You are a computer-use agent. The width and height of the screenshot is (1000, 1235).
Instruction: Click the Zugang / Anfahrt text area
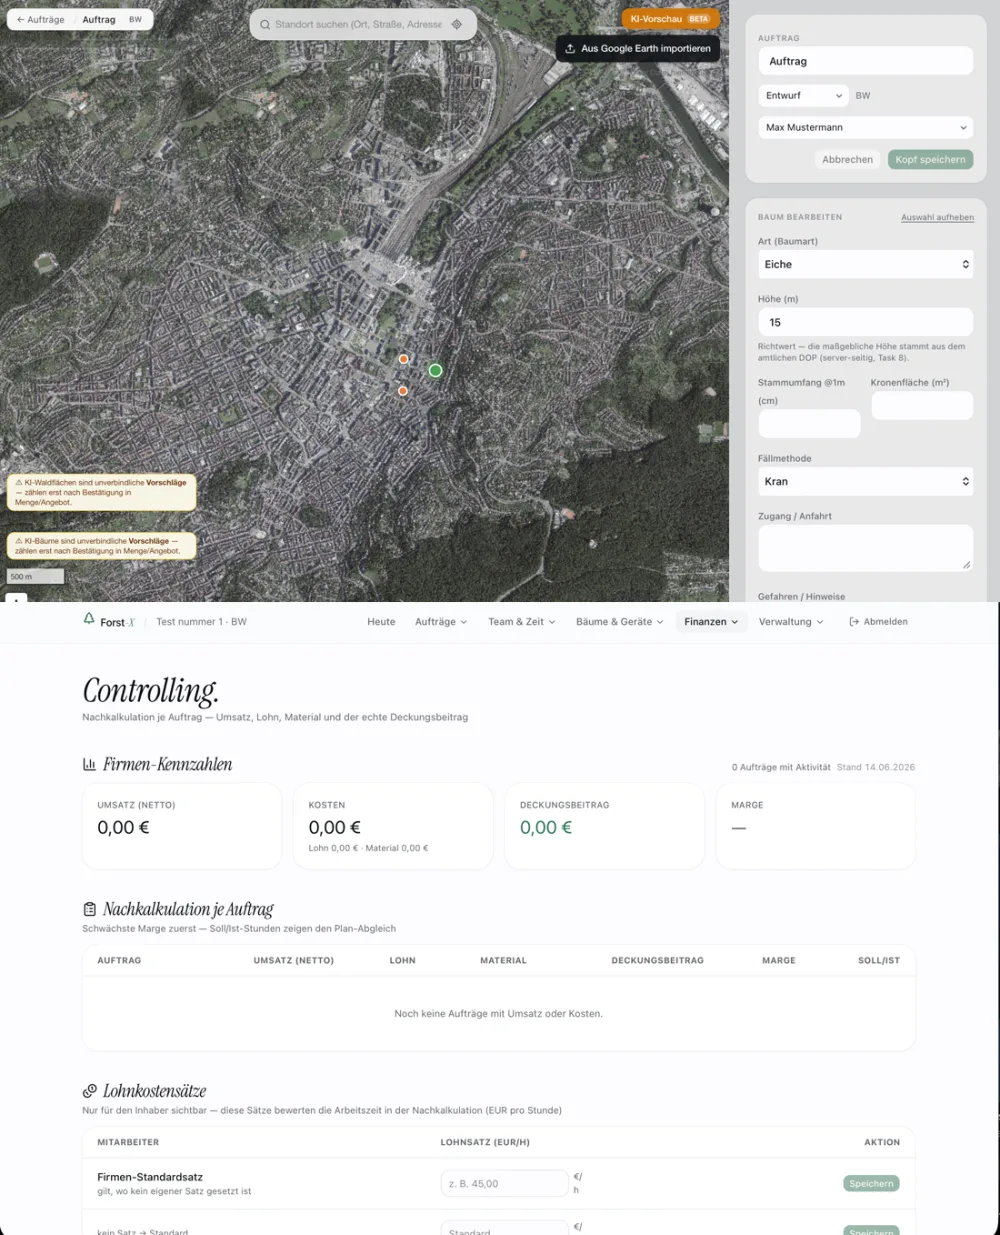(x=865, y=548)
